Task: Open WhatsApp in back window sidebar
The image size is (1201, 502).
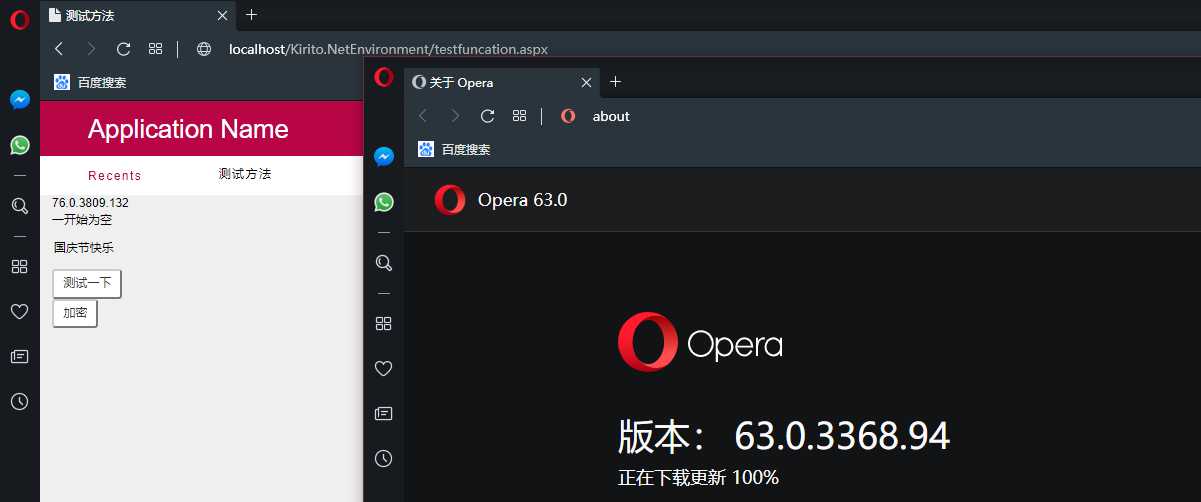Action: coord(20,145)
